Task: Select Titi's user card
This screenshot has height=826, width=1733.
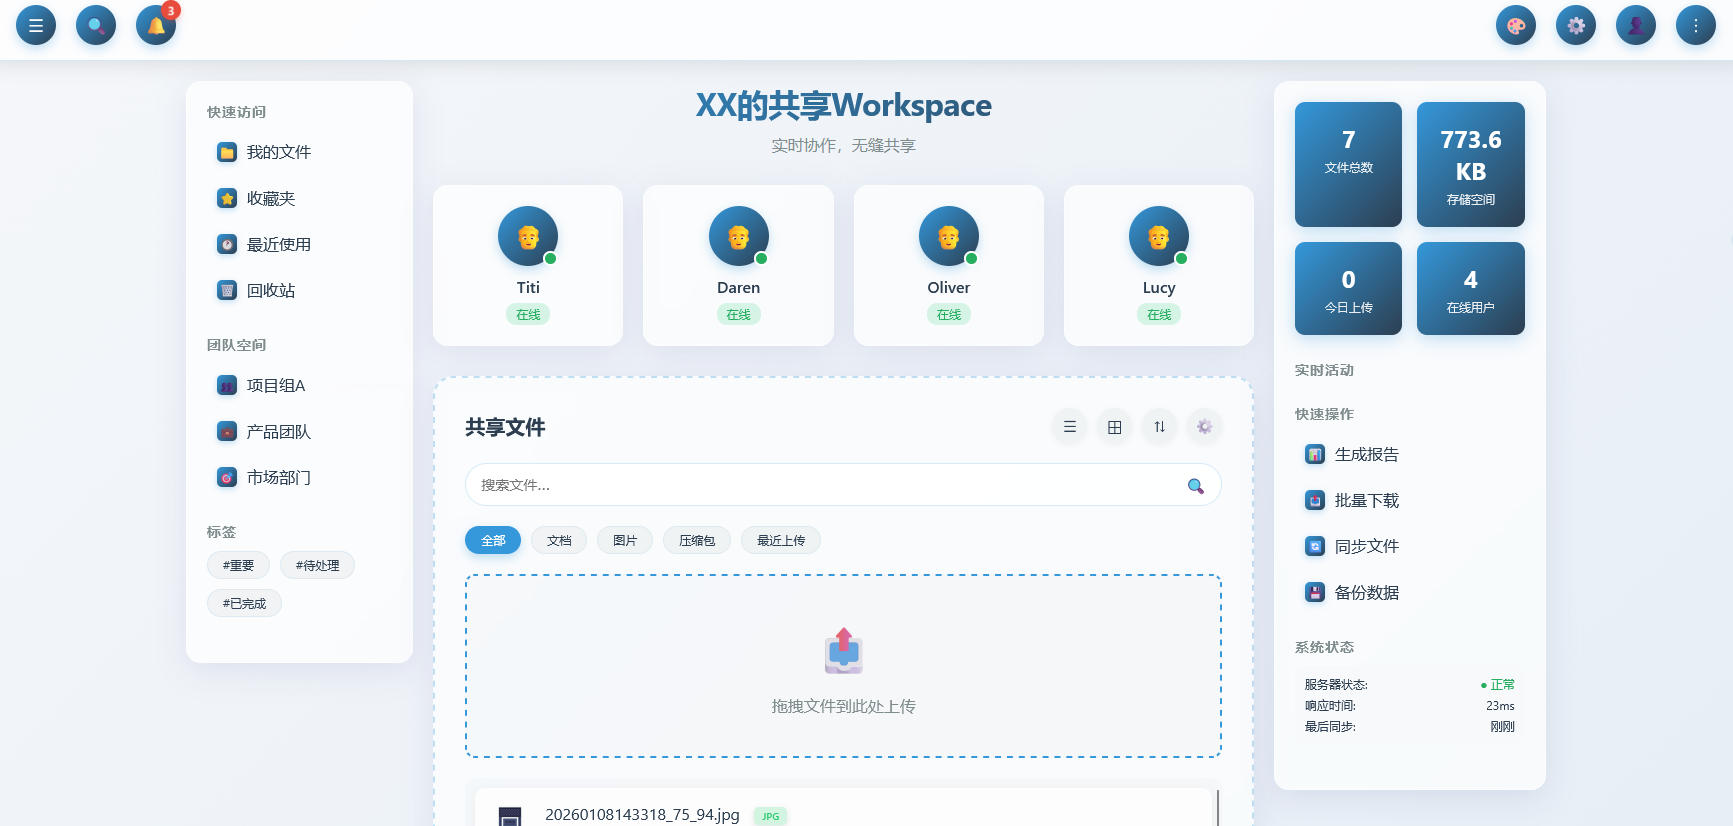Action: 528,265
